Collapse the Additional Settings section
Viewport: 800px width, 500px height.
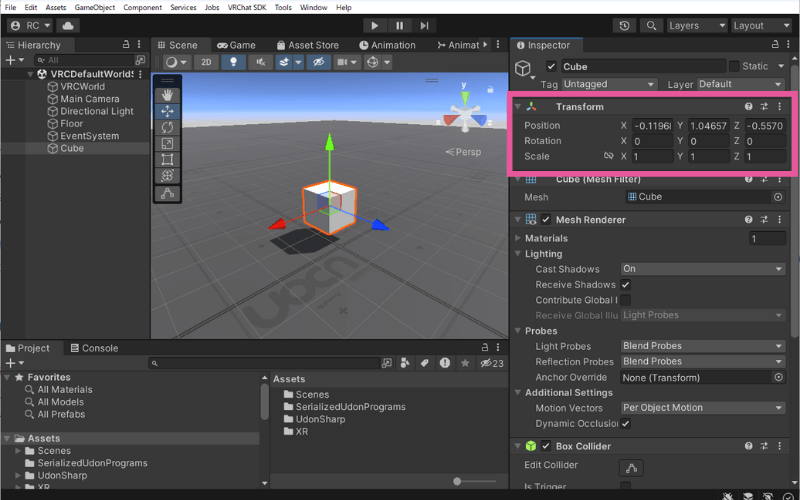[x=518, y=392]
